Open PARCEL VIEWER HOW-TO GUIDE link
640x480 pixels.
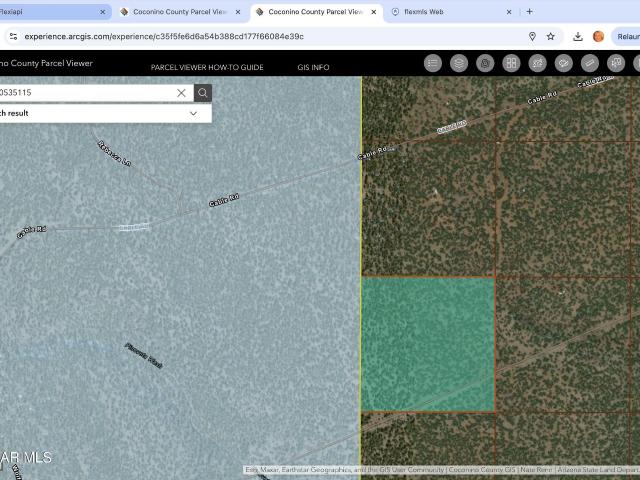point(207,67)
